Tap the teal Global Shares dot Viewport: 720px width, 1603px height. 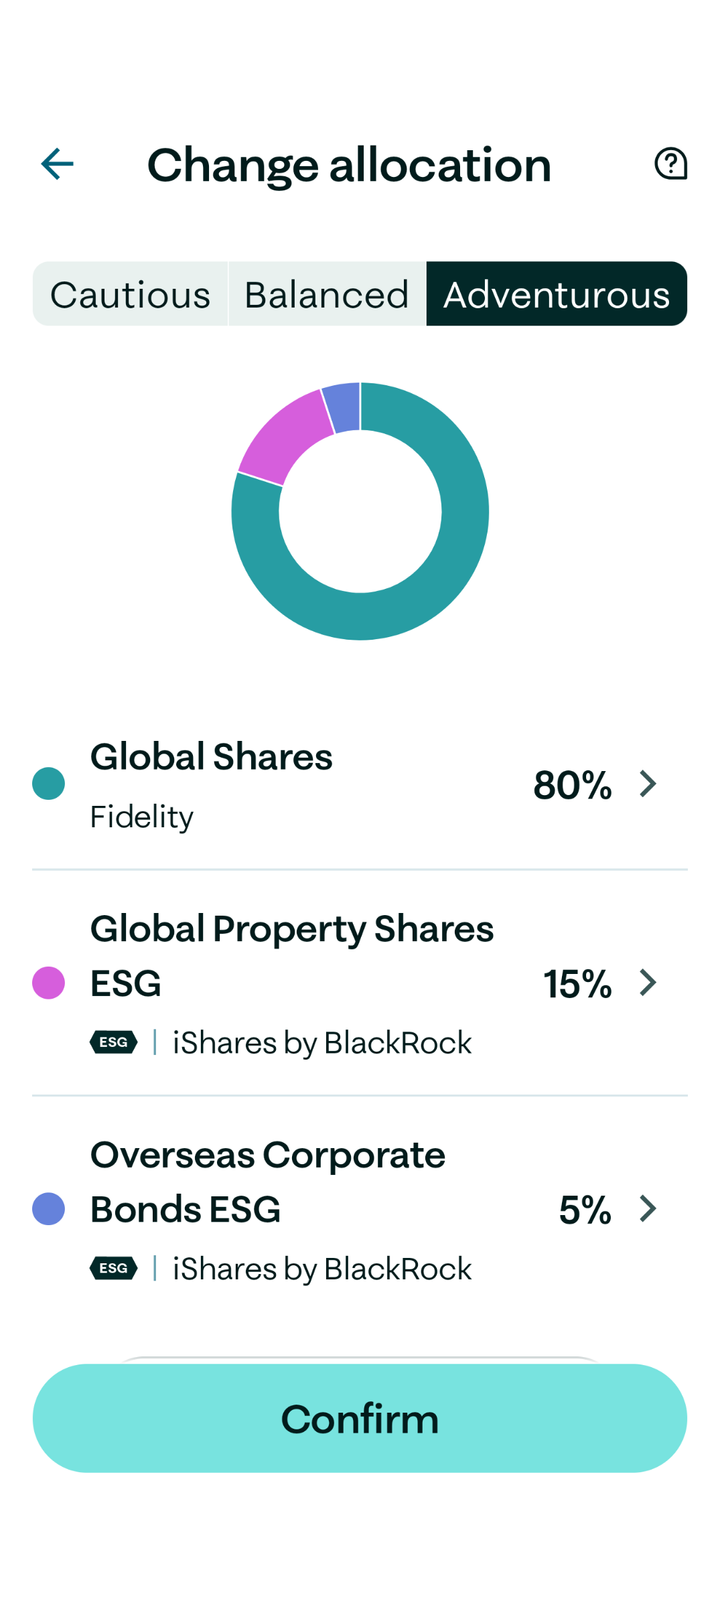pyautogui.click(x=49, y=783)
